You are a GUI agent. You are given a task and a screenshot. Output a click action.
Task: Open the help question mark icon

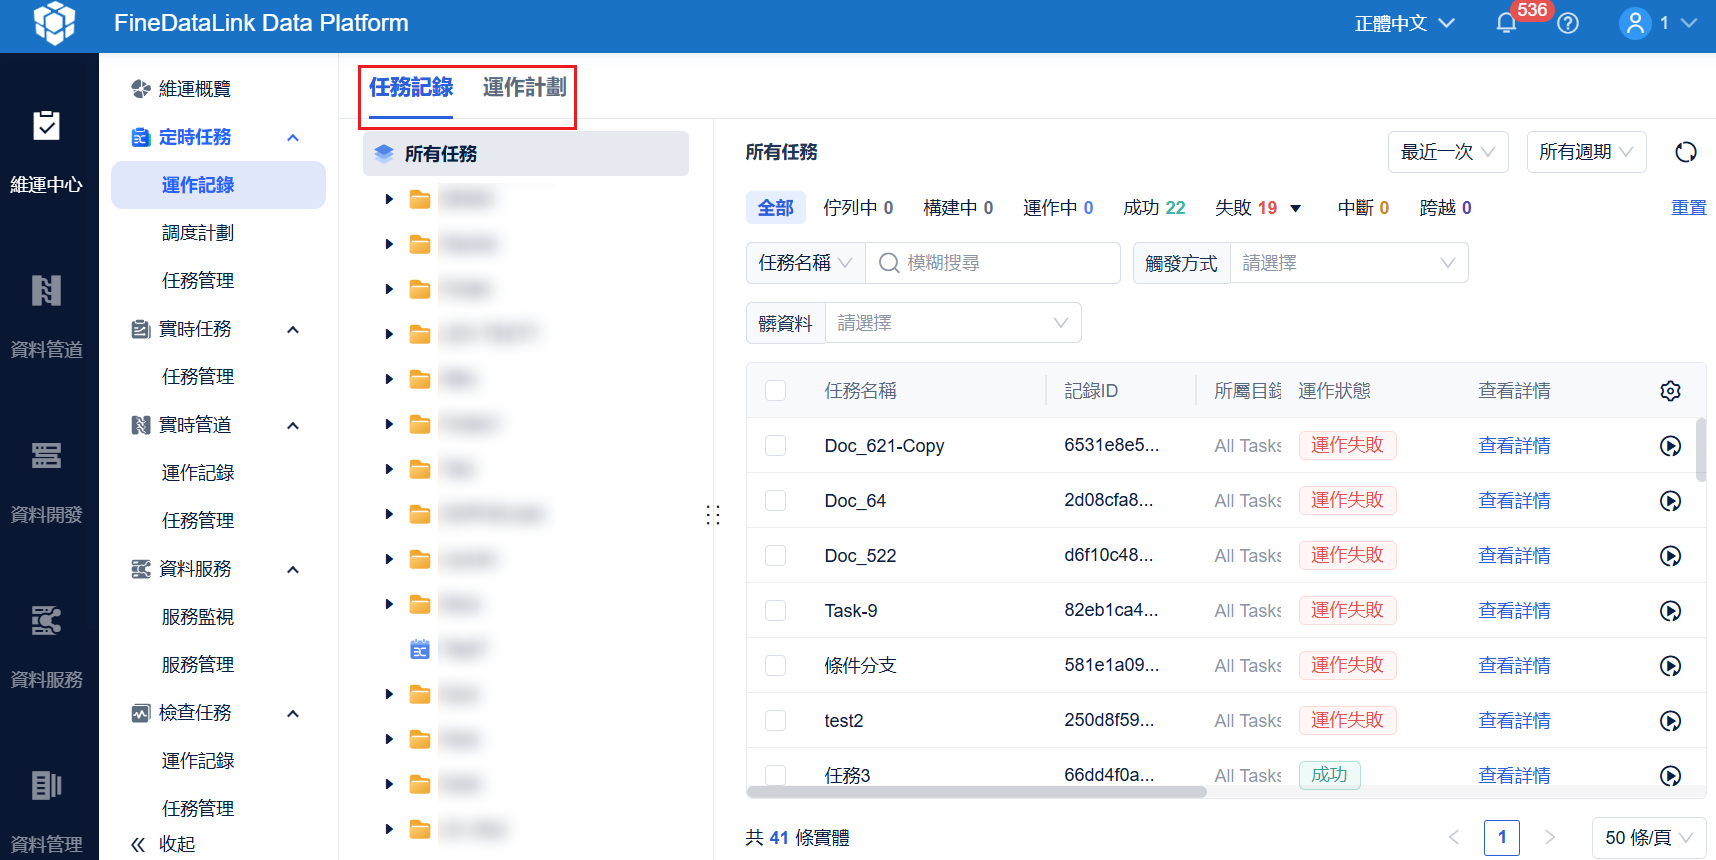click(1568, 23)
